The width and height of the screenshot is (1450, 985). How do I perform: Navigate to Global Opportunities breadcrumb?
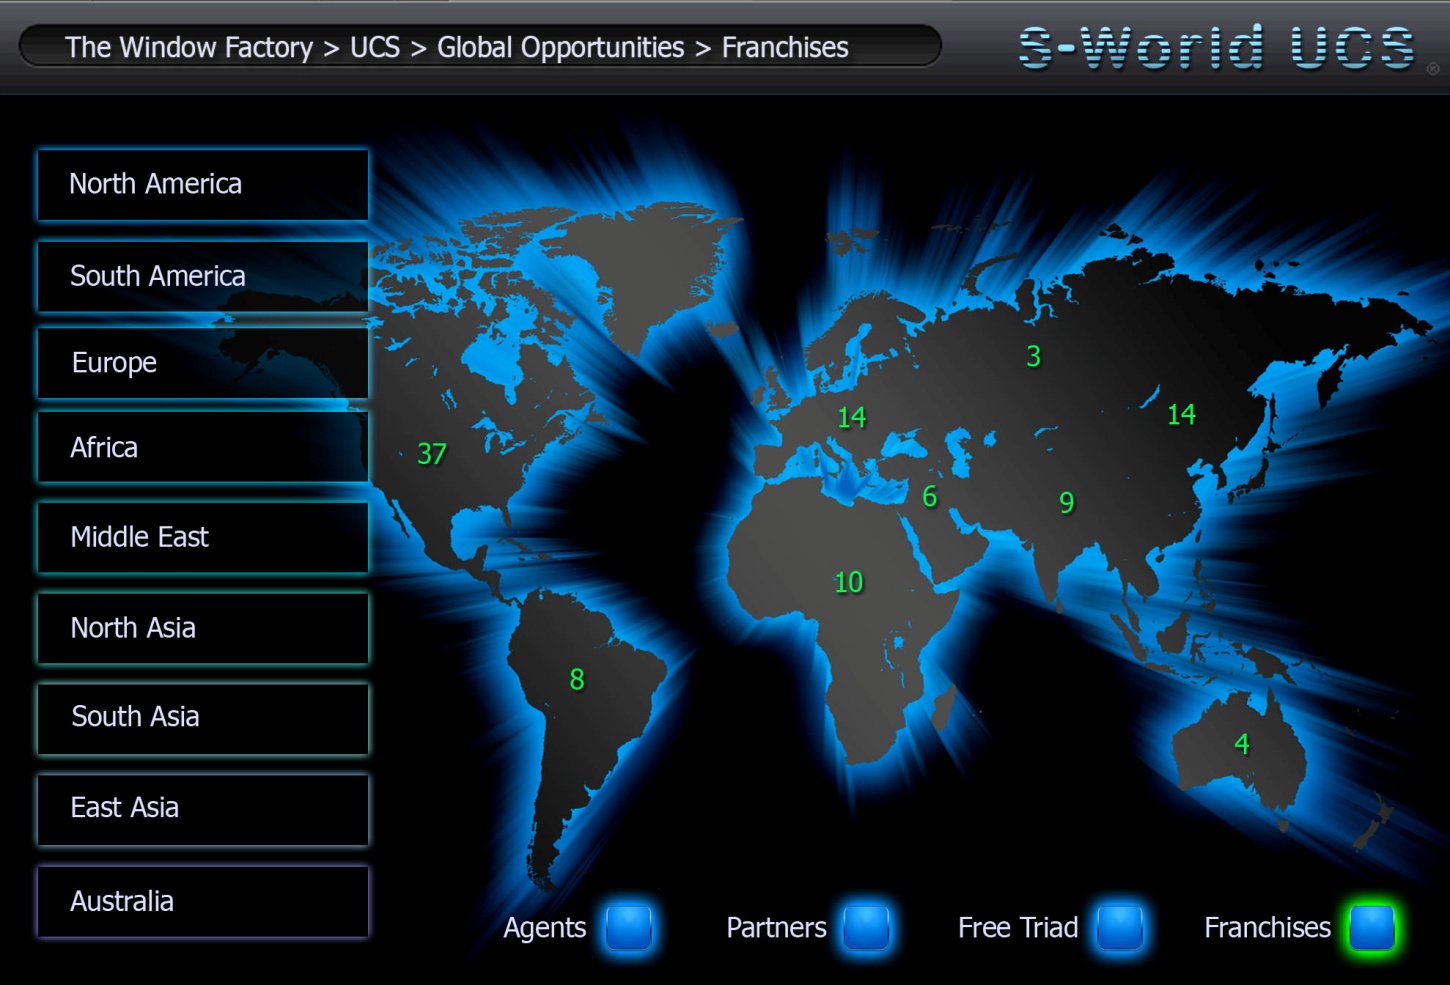click(x=561, y=48)
